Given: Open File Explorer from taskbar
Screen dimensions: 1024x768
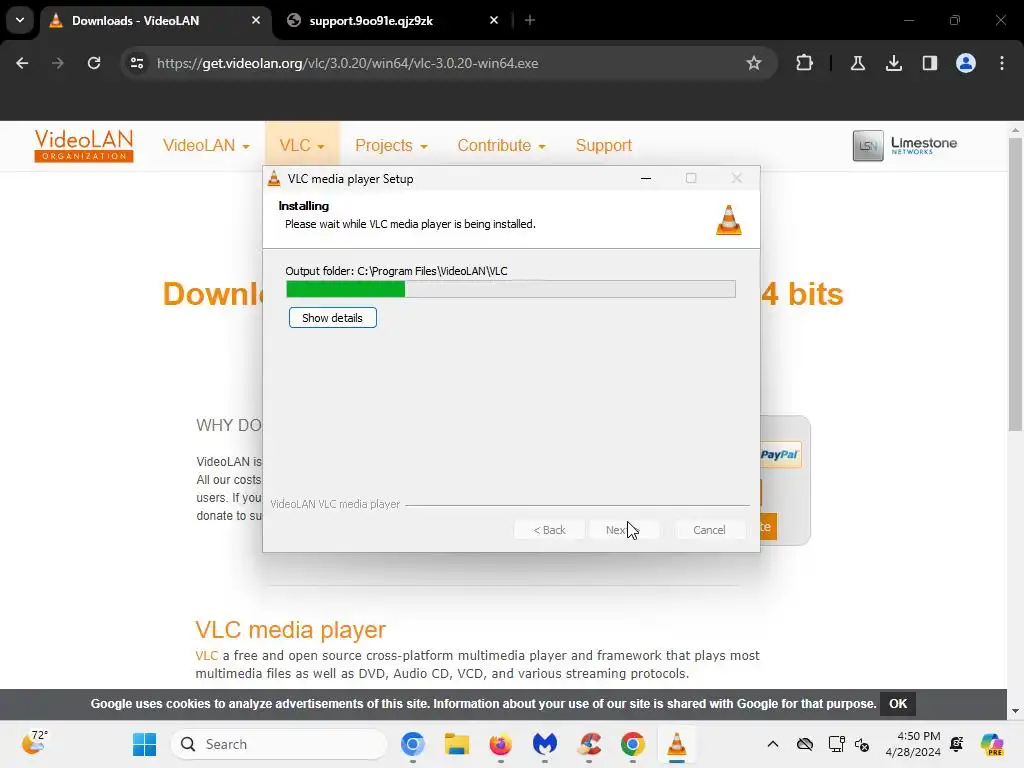Looking at the screenshot, I should coord(456,744).
